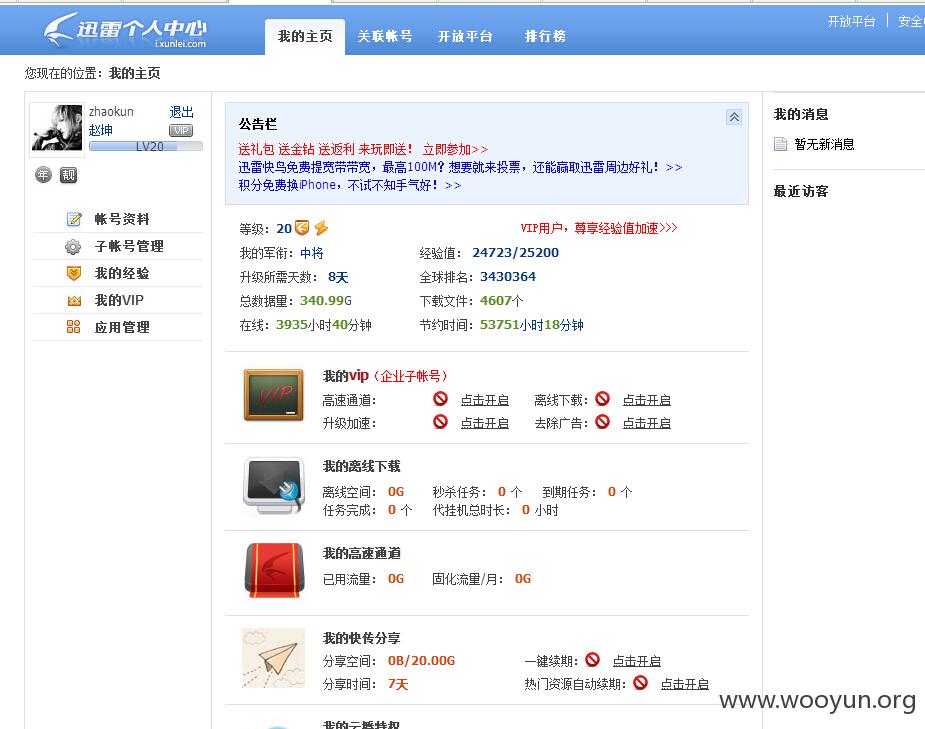Open the 迅雷快鸟免费提宽带 announcement link

pyautogui.click(x=460, y=168)
